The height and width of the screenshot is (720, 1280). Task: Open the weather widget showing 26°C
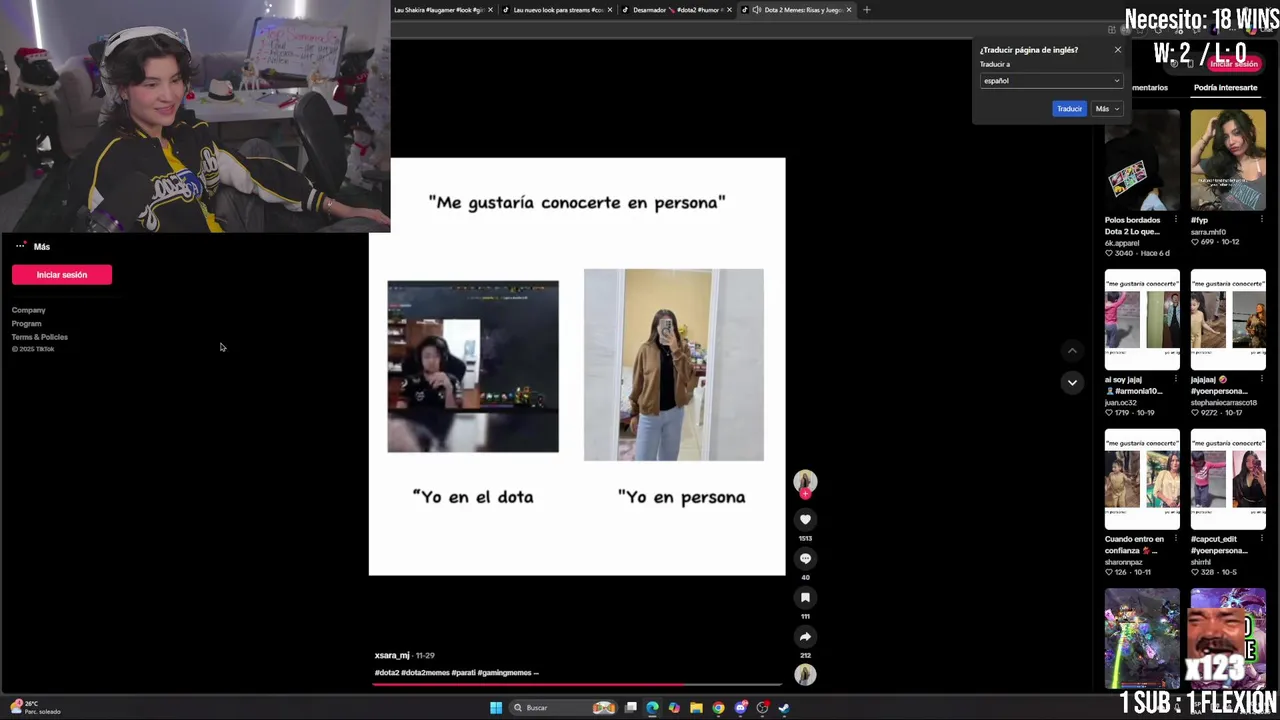click(35, 707)
